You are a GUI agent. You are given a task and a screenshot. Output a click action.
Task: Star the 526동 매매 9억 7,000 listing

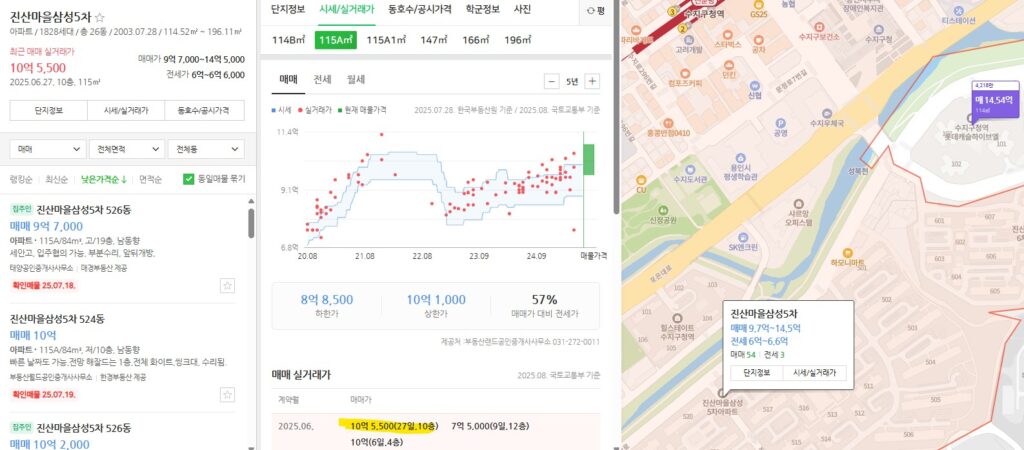pos(227,285)
